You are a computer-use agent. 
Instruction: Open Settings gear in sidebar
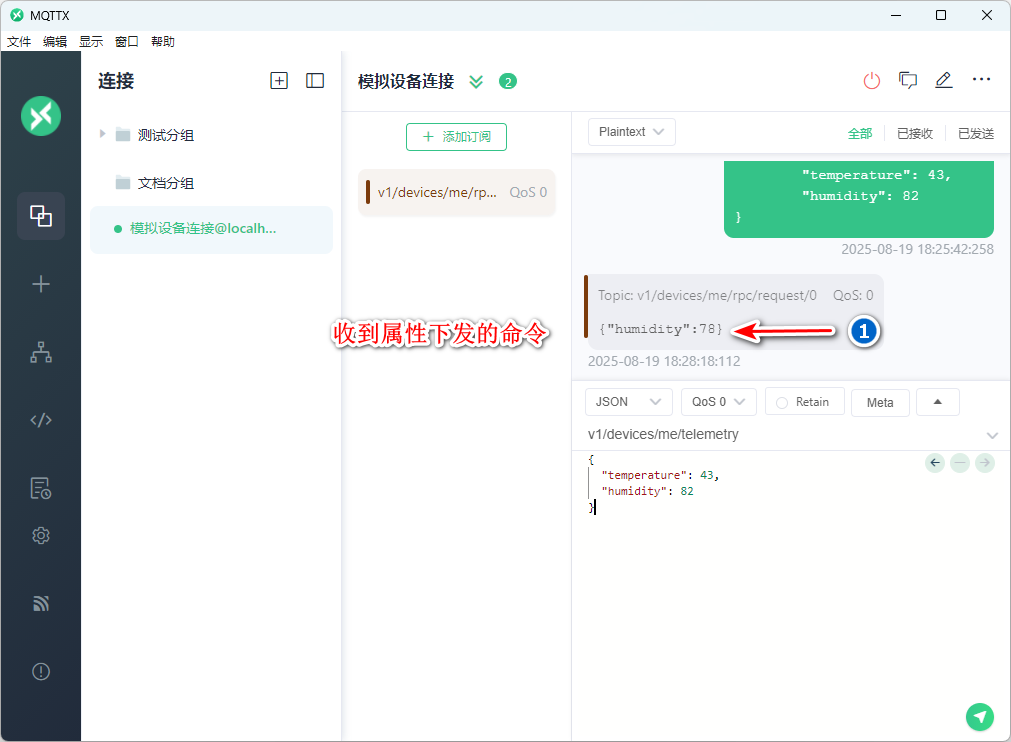[x=41, y=536]
